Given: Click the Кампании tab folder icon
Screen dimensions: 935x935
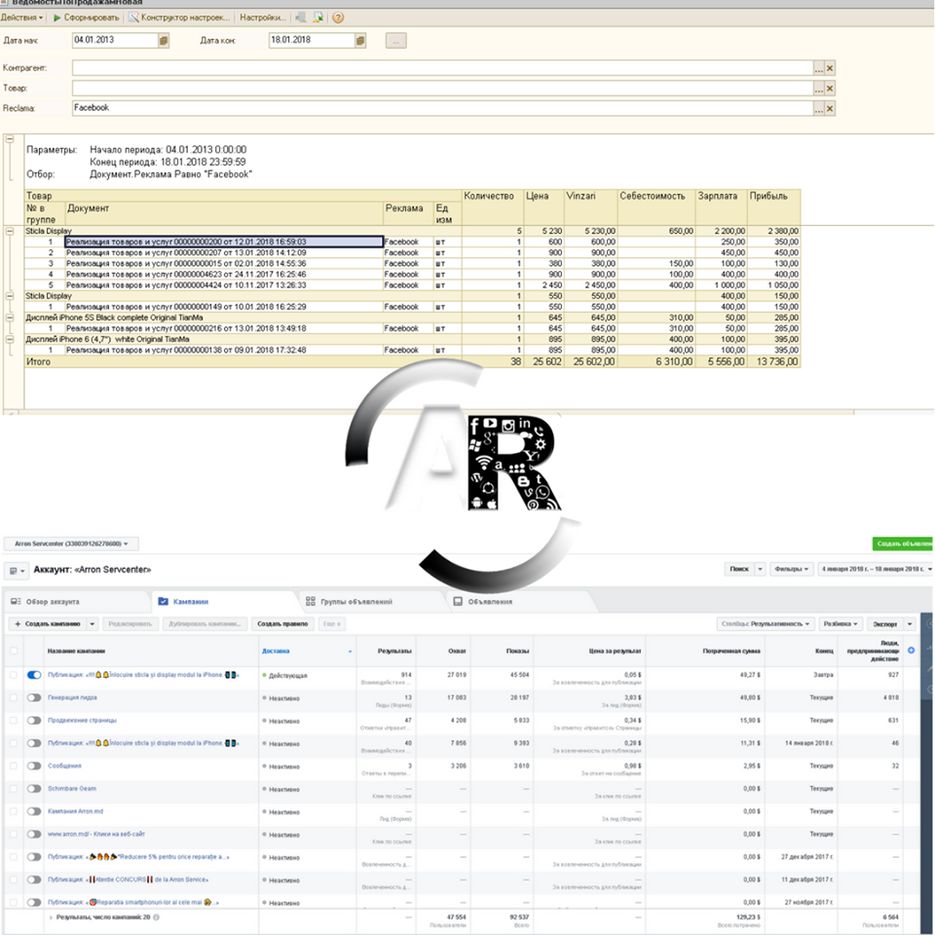Looking at the screenshot, I should 163,602.
